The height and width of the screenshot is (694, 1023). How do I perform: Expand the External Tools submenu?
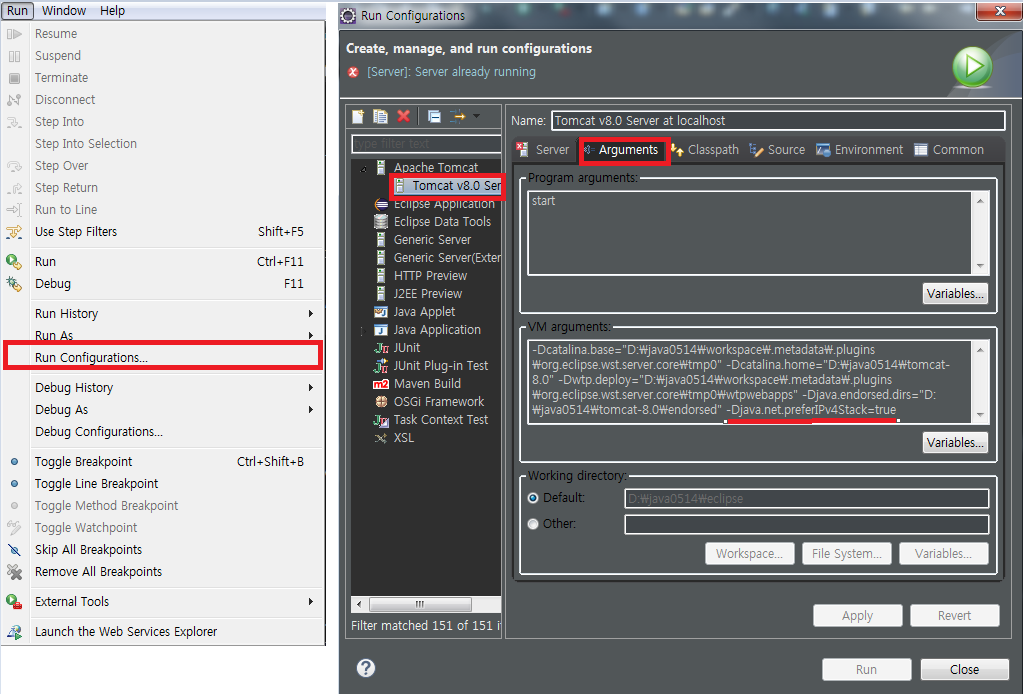point(311,601)
